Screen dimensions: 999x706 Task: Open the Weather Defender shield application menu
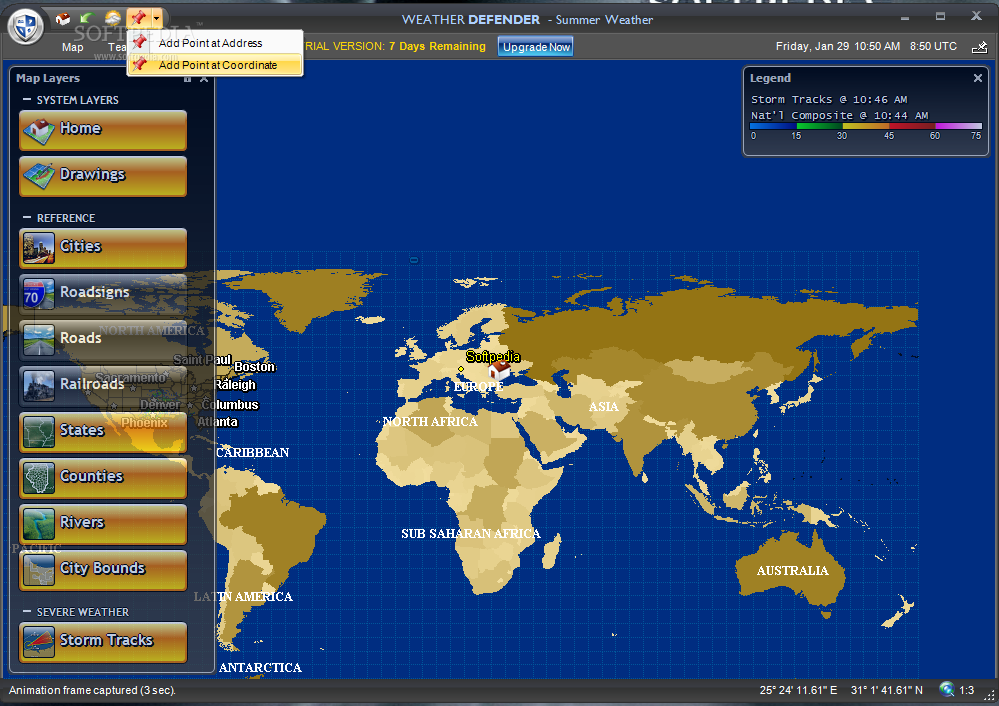tap(25, 27)
